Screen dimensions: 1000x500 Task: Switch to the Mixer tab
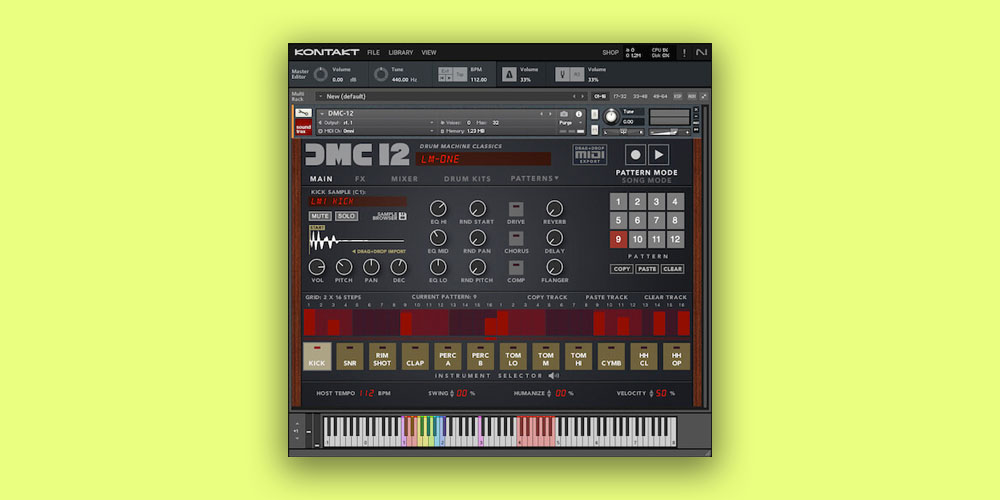tap(404, 179)
